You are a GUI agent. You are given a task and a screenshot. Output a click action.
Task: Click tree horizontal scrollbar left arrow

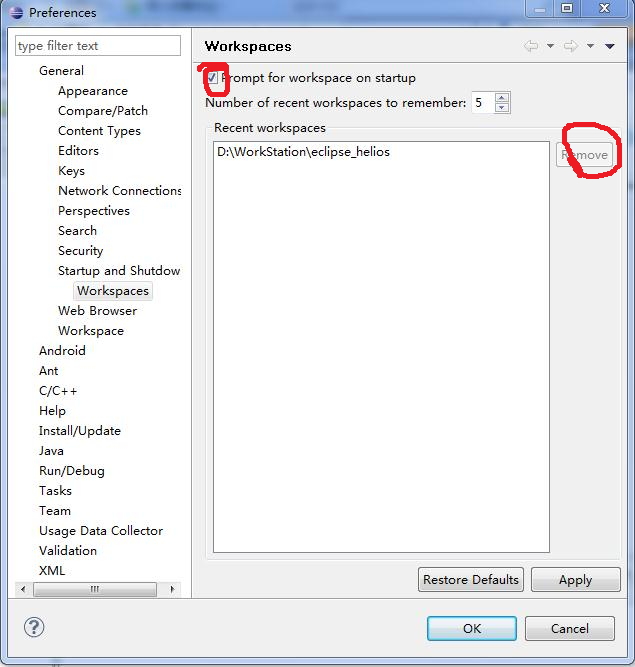23,589
